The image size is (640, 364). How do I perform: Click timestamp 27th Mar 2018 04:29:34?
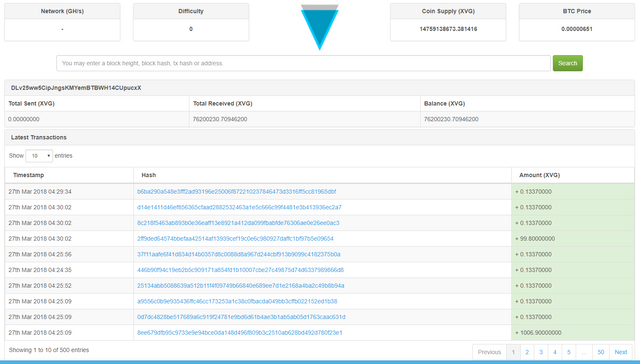pyautogui.click(x=40, y=191)
